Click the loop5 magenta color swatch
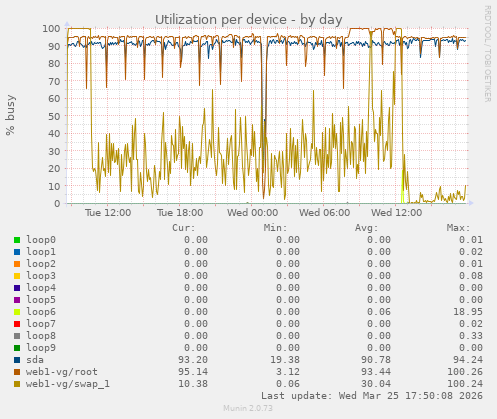Image resolution: width=497 pixels, height=419 pixels. coord(17,300)
